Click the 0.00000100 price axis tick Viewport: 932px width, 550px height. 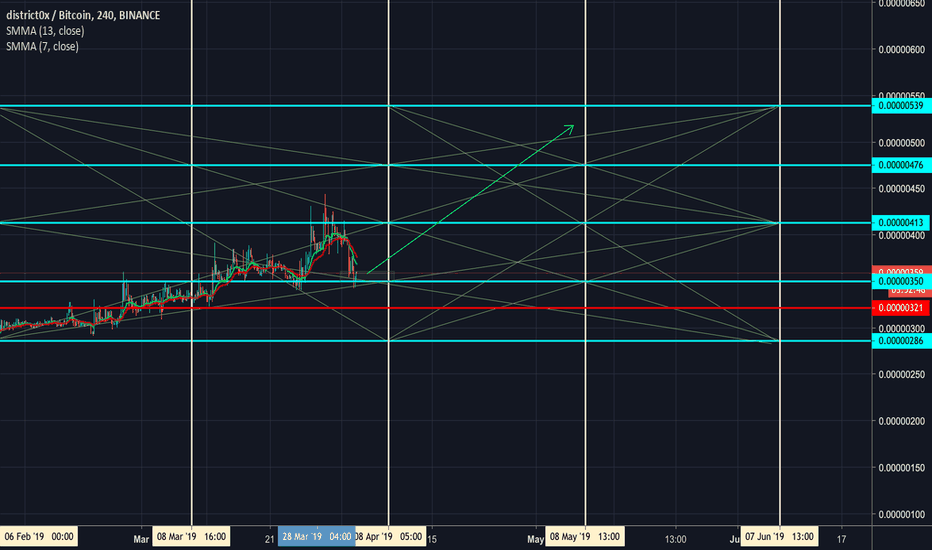[902, 514]
